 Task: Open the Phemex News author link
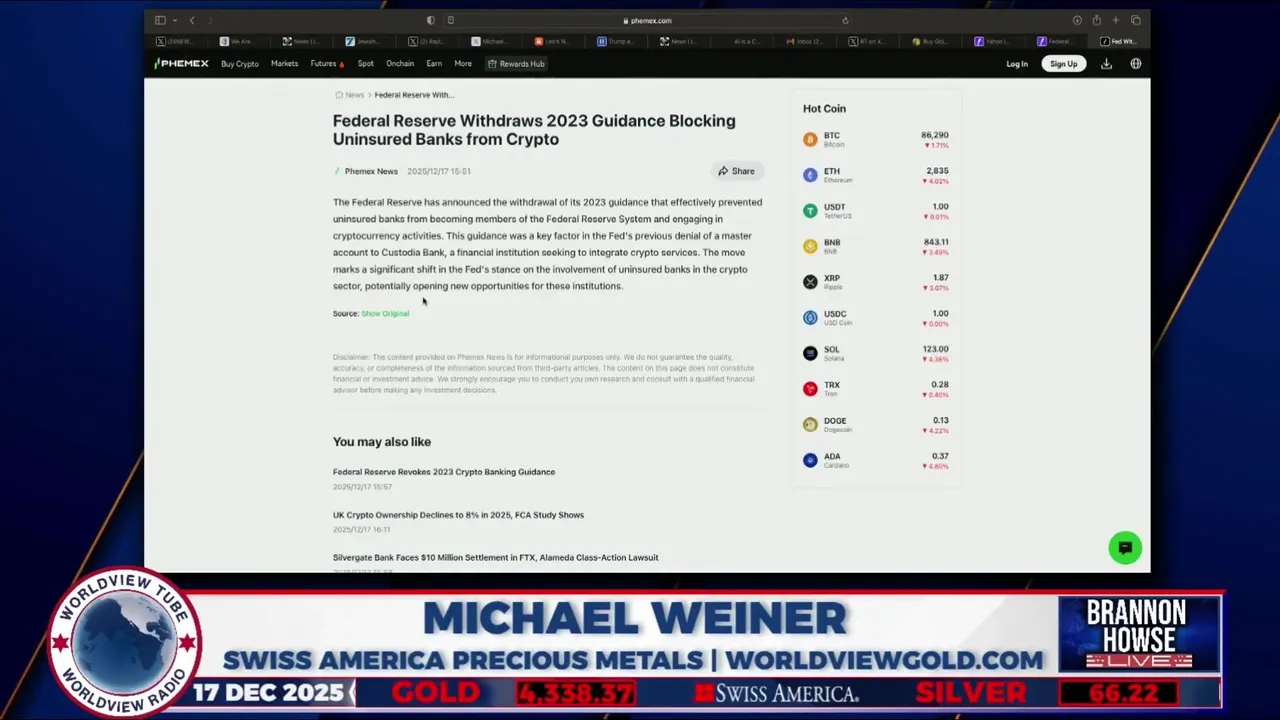[x=371, y=171]
